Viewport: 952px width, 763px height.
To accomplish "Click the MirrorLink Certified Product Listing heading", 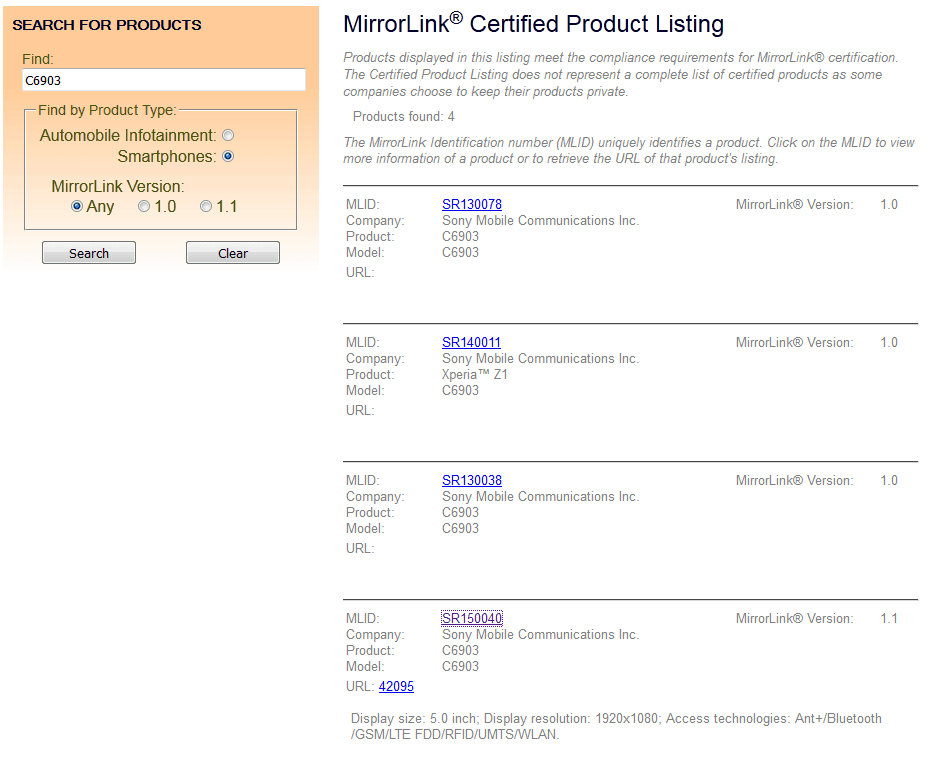I will click(x=534, y=24).
